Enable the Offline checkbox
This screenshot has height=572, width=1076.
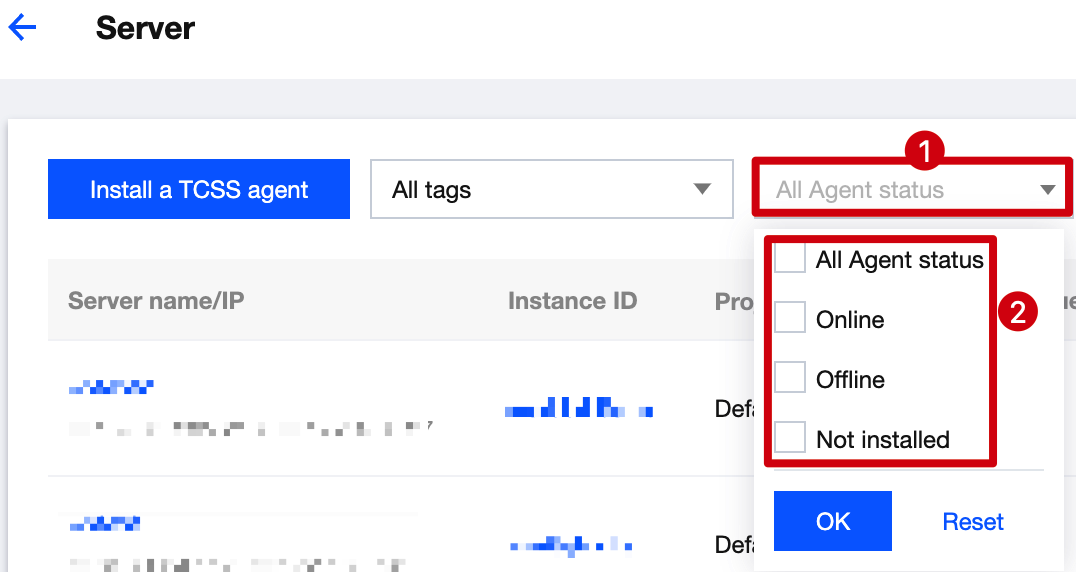790,379
